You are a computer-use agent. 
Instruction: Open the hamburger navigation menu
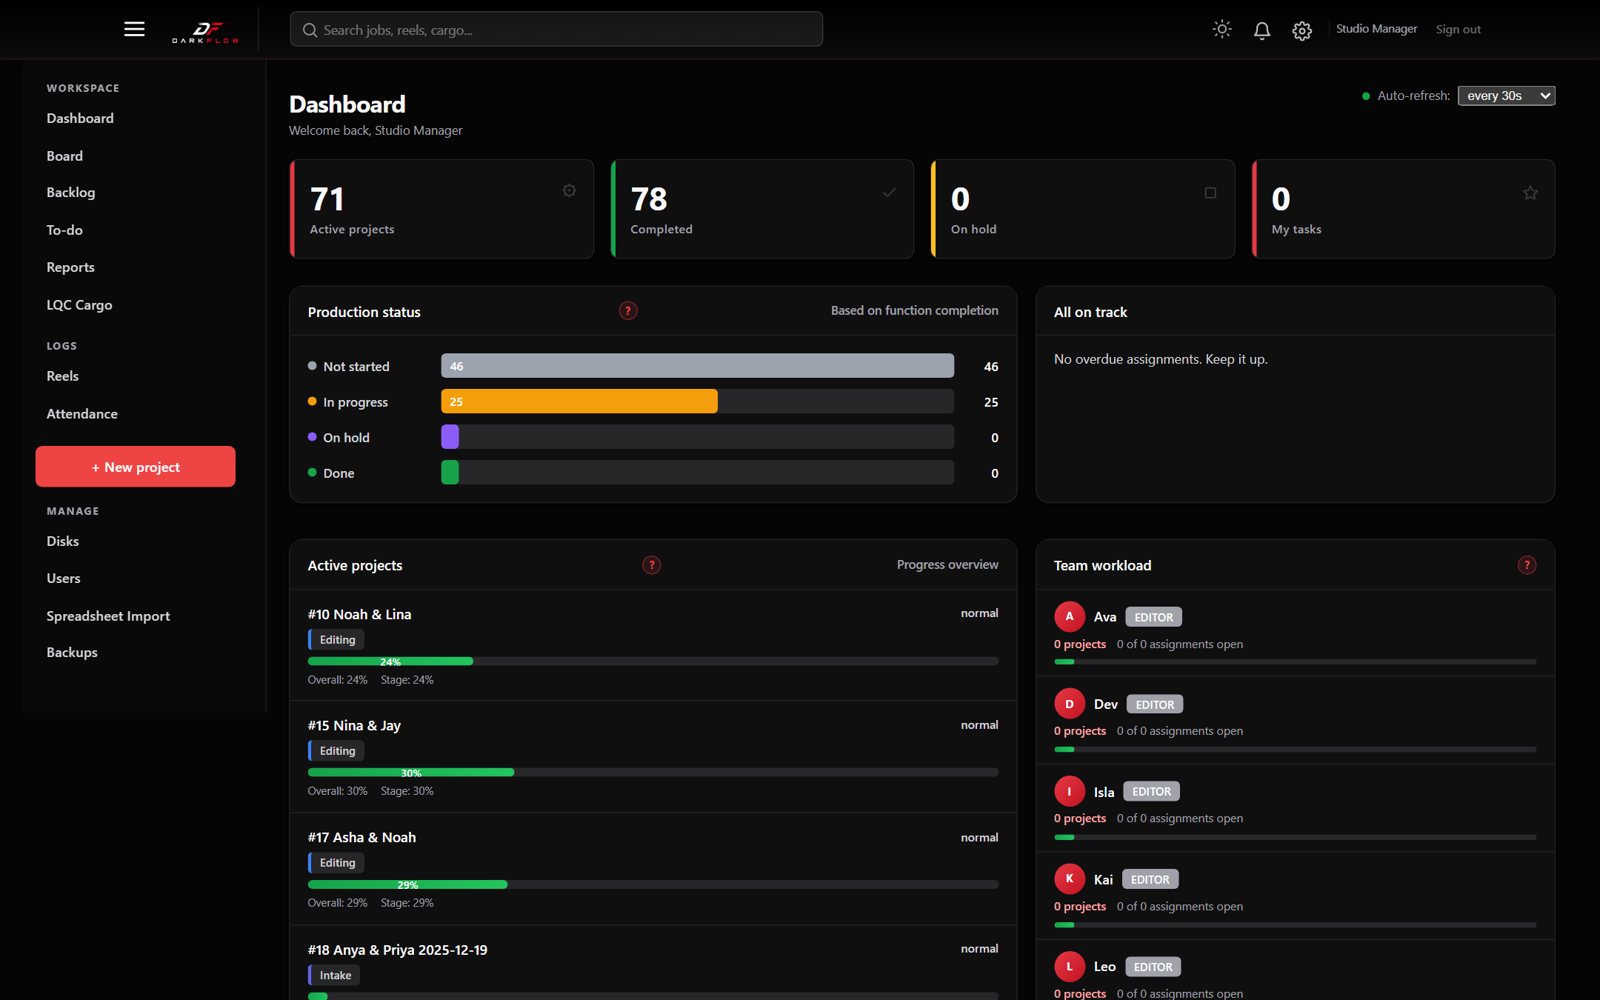tap(134, 29)
